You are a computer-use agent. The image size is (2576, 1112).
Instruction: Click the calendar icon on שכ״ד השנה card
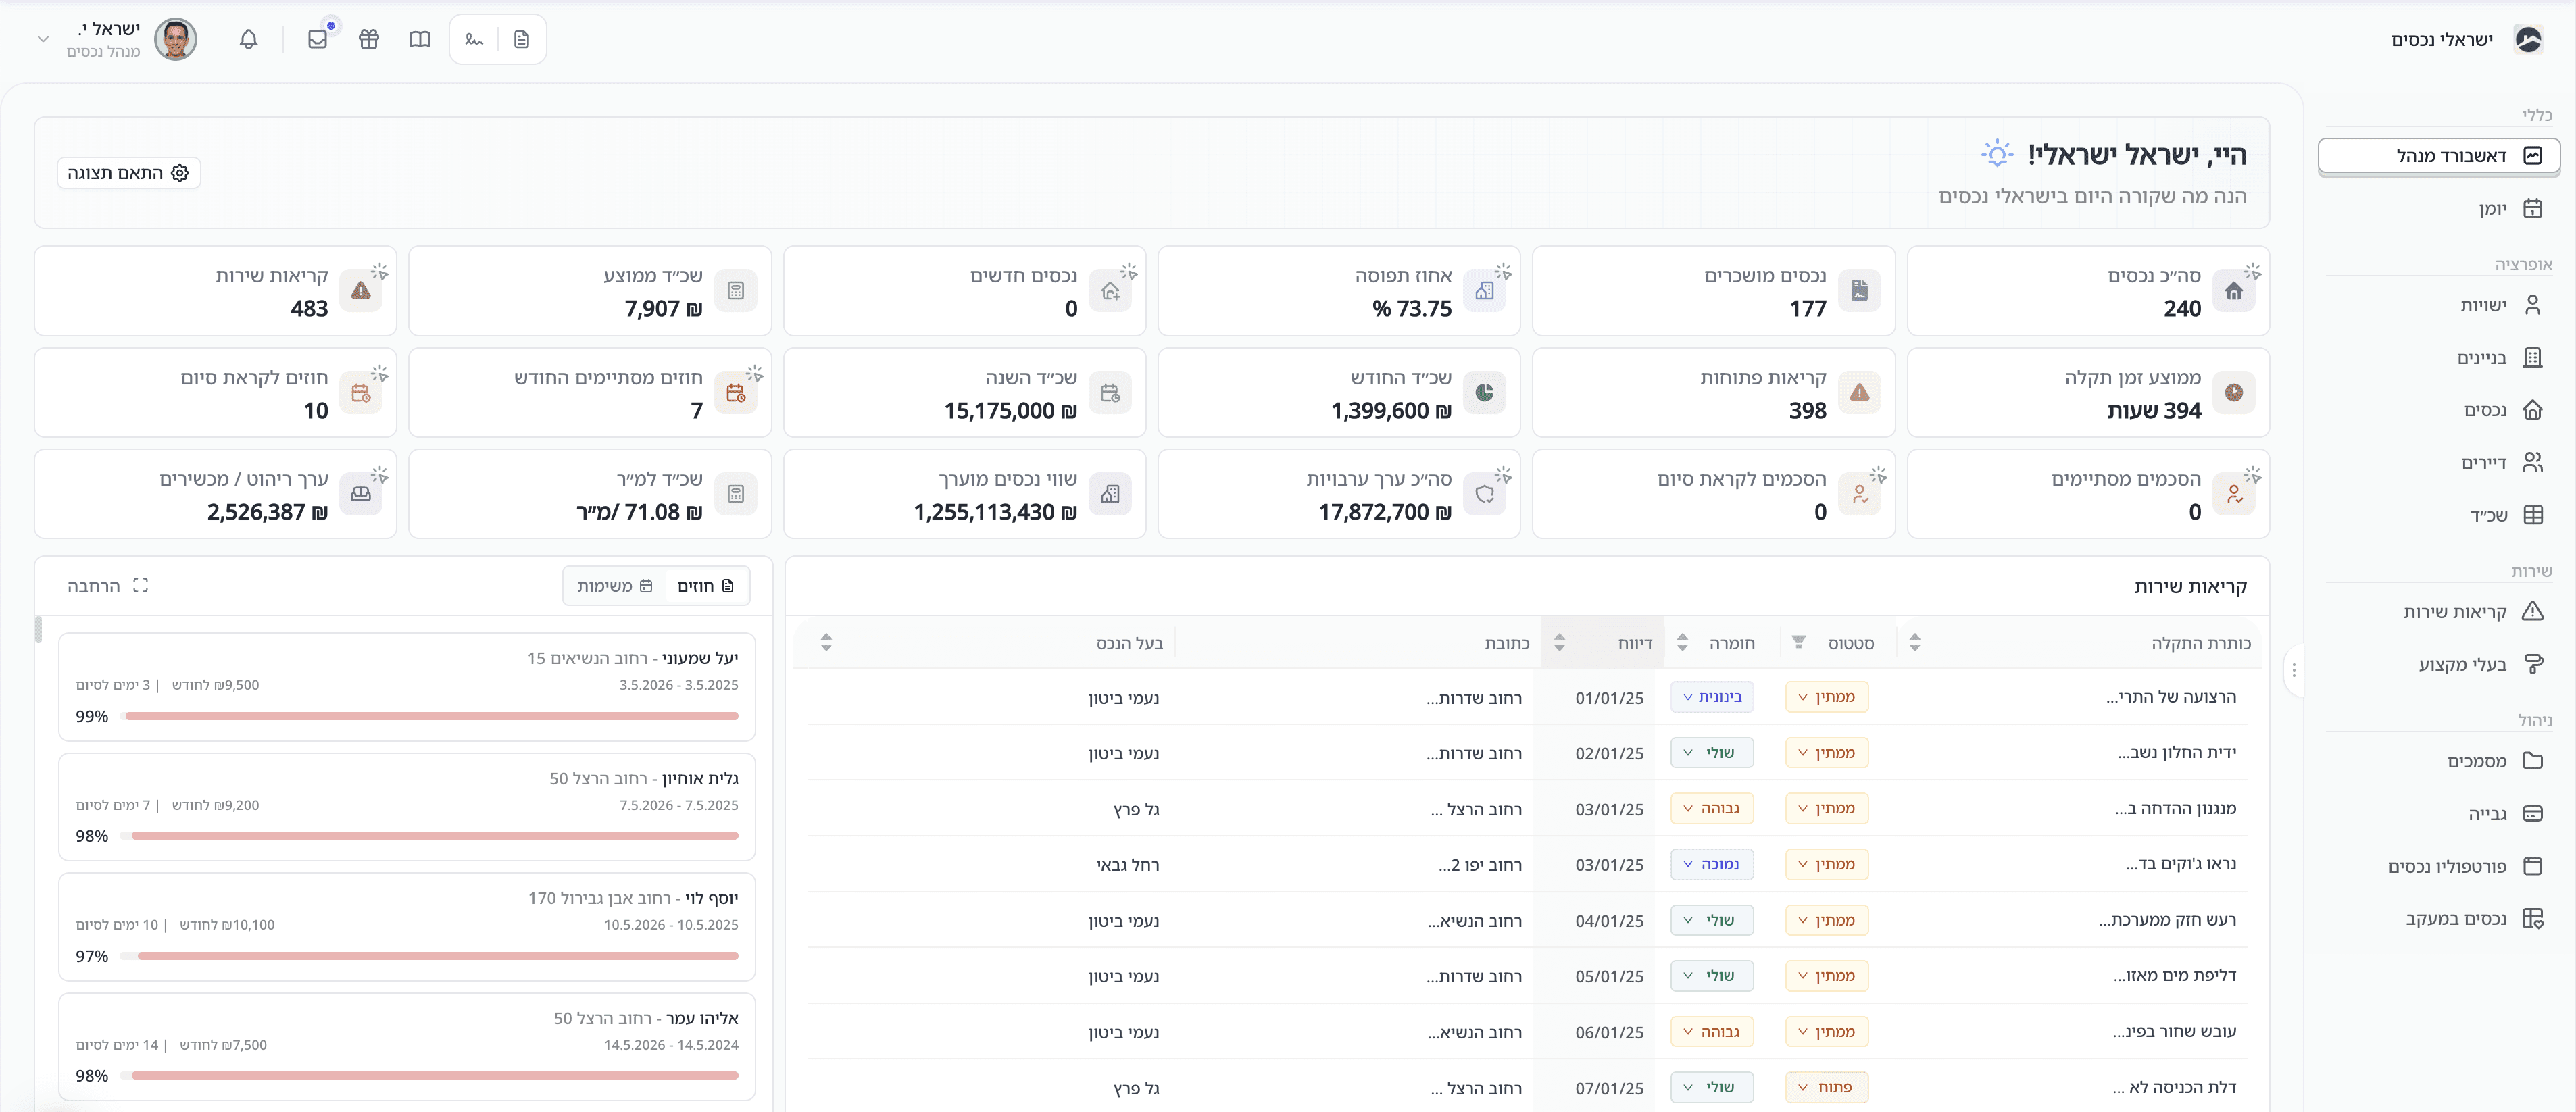click(1110, 393)
